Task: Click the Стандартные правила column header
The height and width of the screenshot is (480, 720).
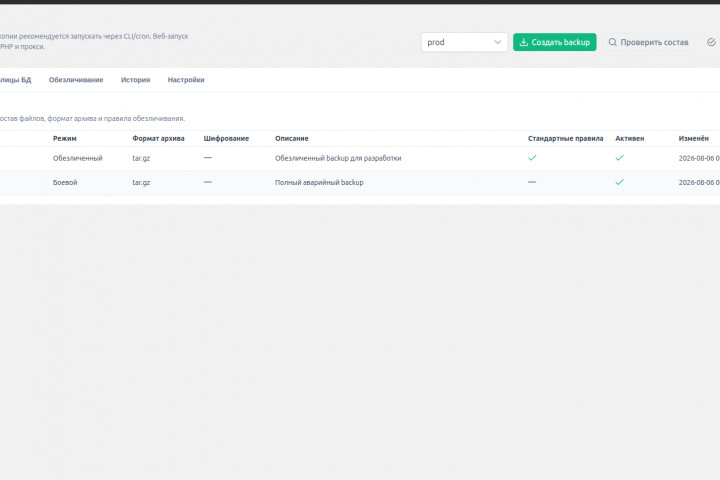Action: (x=565, y=138)
